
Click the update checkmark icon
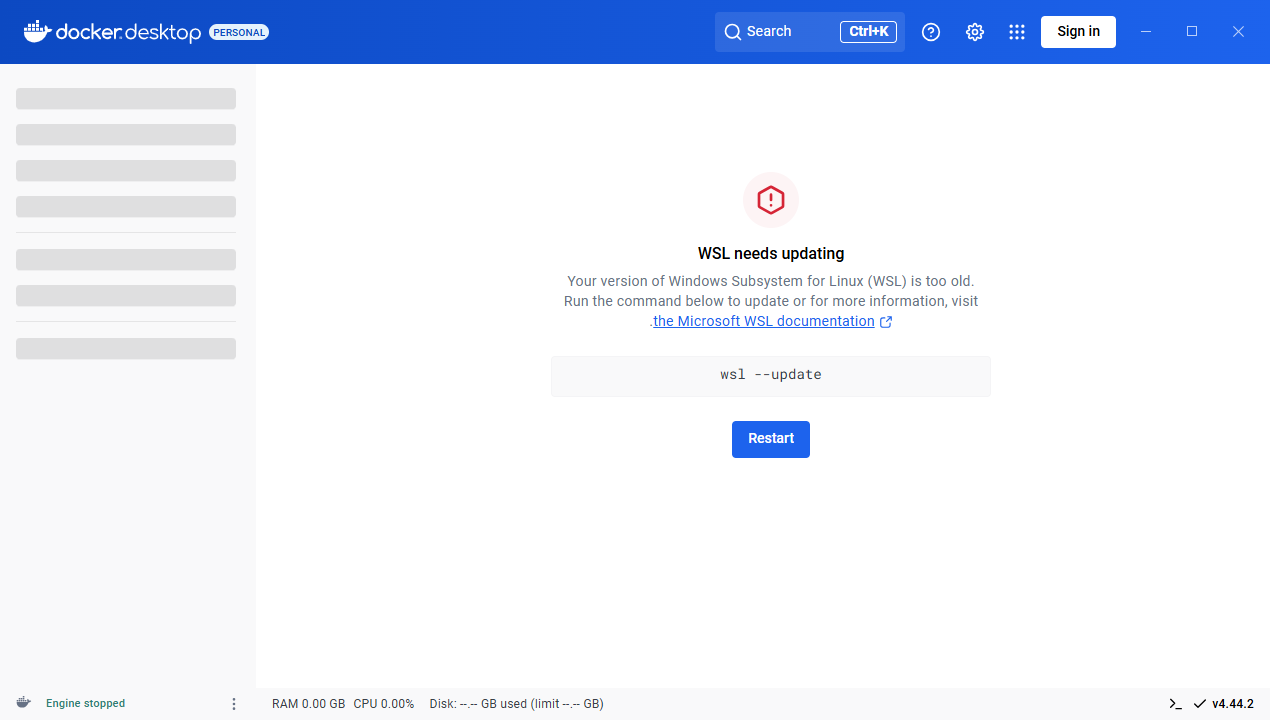[1200, 704]
